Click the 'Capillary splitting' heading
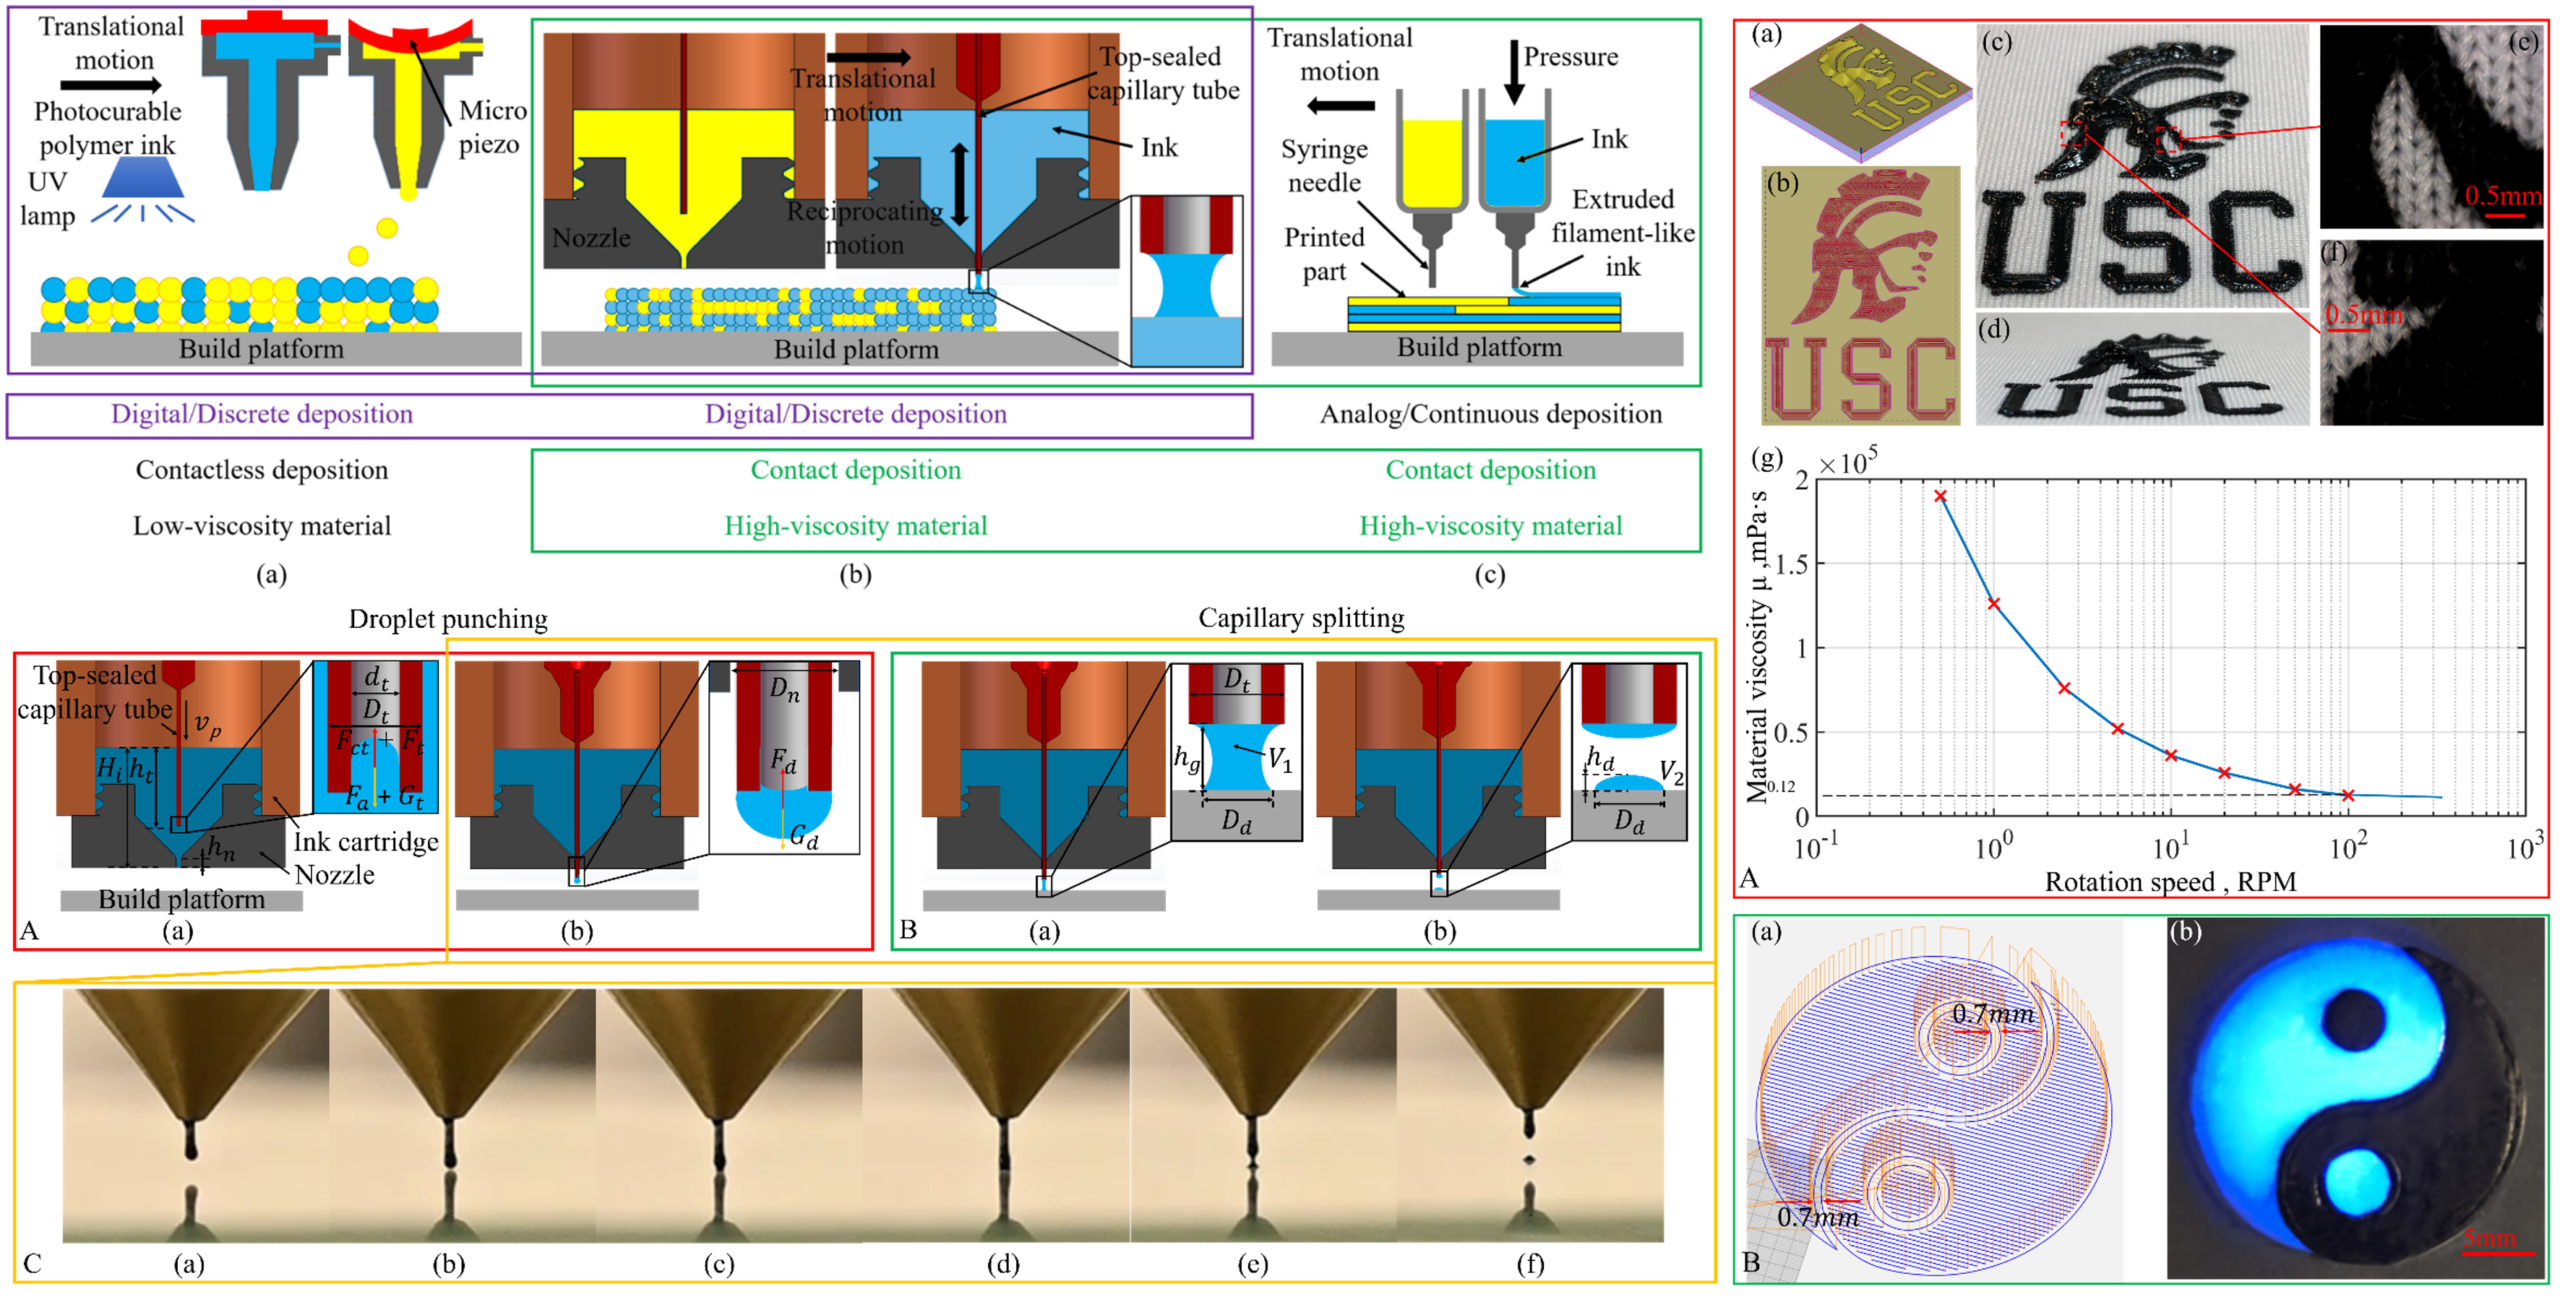The image size is (2560, 1302). click(x=1301, y=618)
